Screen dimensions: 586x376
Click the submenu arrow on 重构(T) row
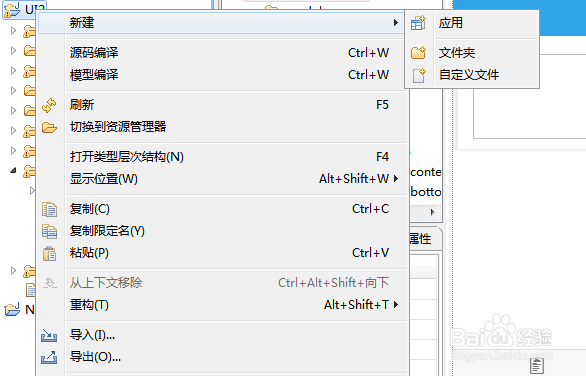(x=395, y=305)
